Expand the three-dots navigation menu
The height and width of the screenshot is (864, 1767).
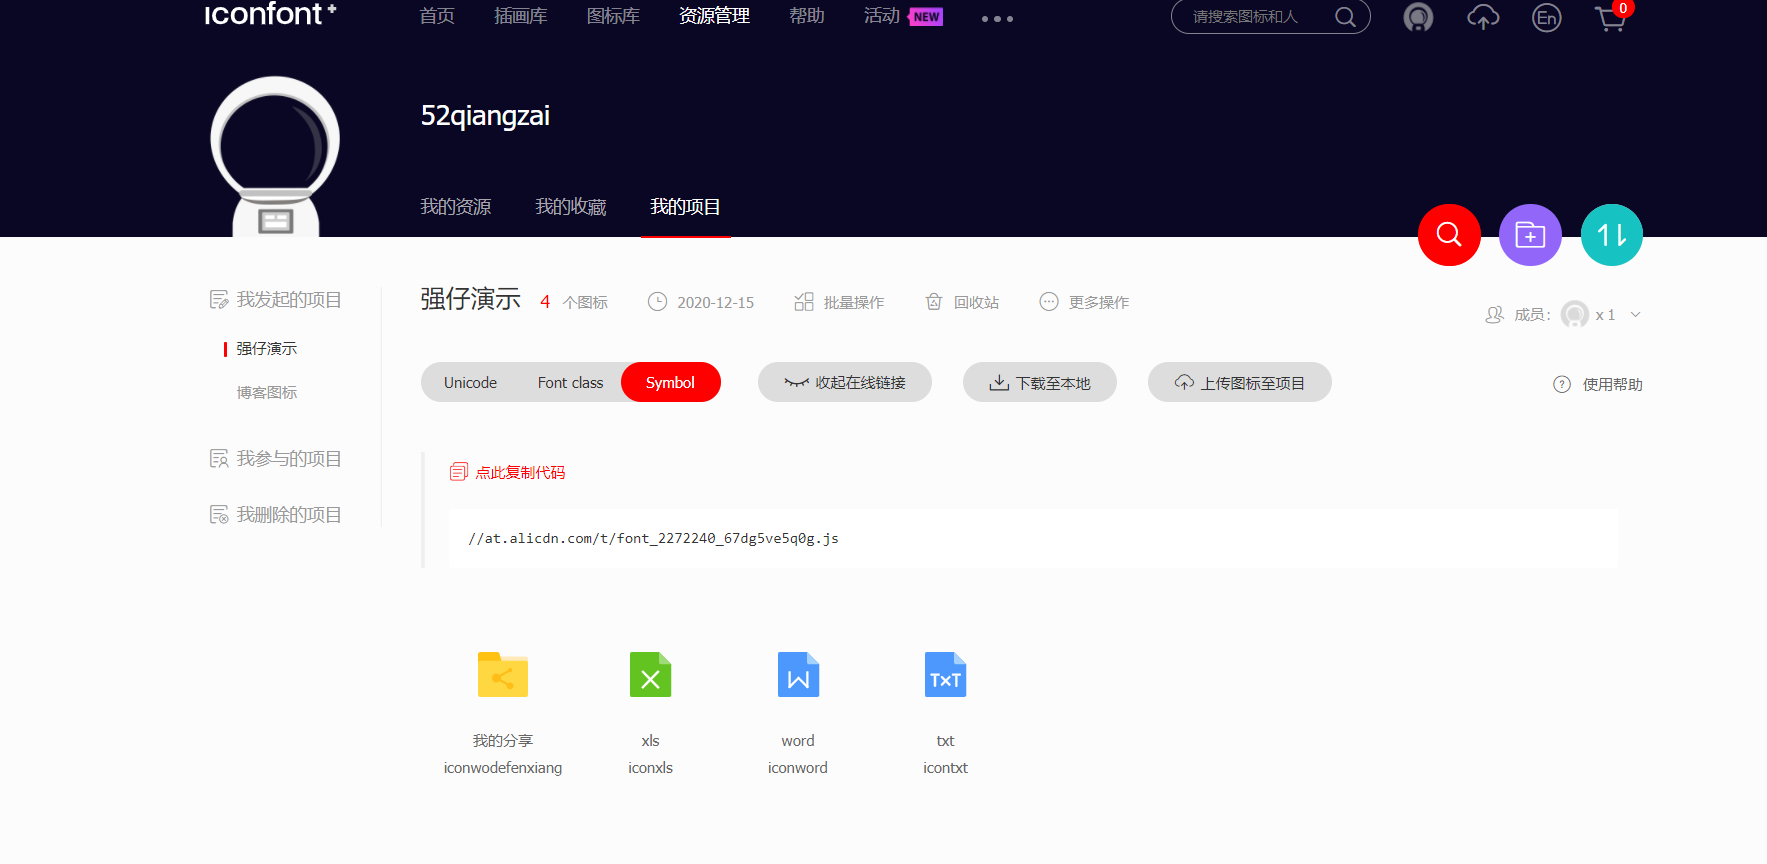click(x=997, y=19)
